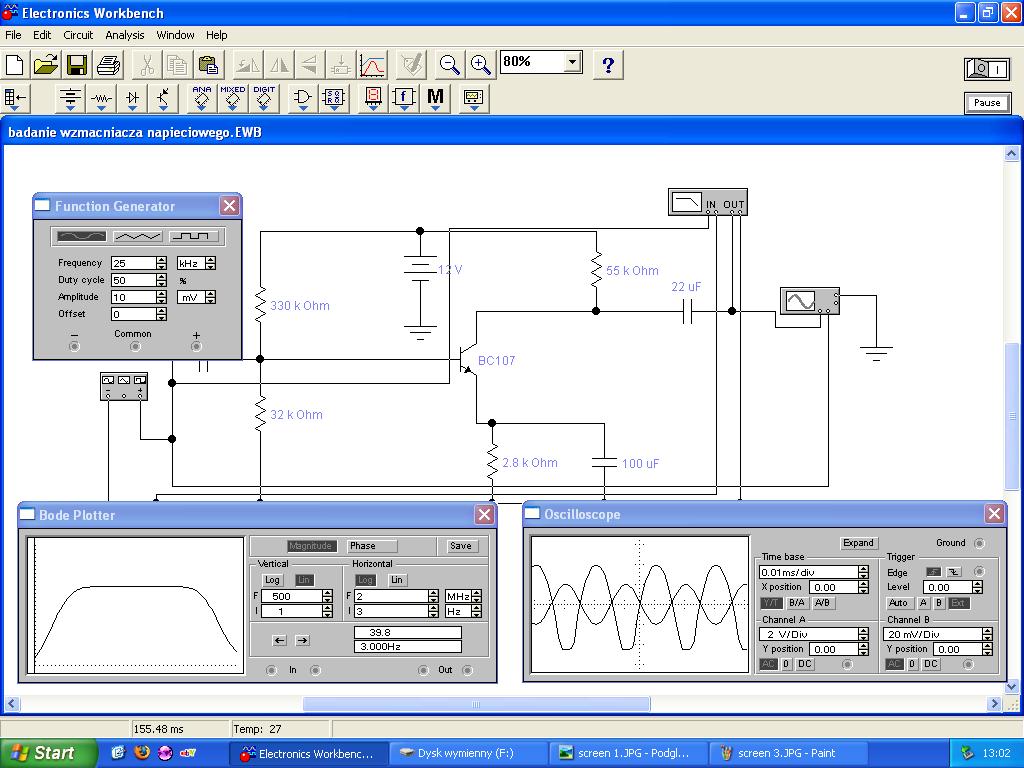
Task: Open a circuit file with the Open icon
Action: pos(46,65)
